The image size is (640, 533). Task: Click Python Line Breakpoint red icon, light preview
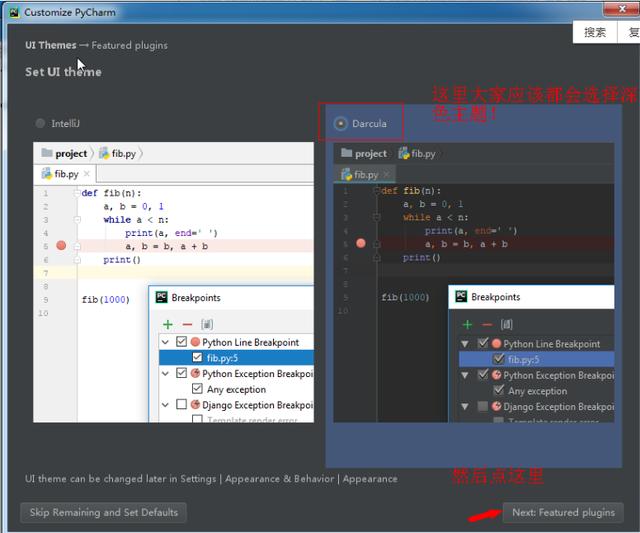(196, 342)
